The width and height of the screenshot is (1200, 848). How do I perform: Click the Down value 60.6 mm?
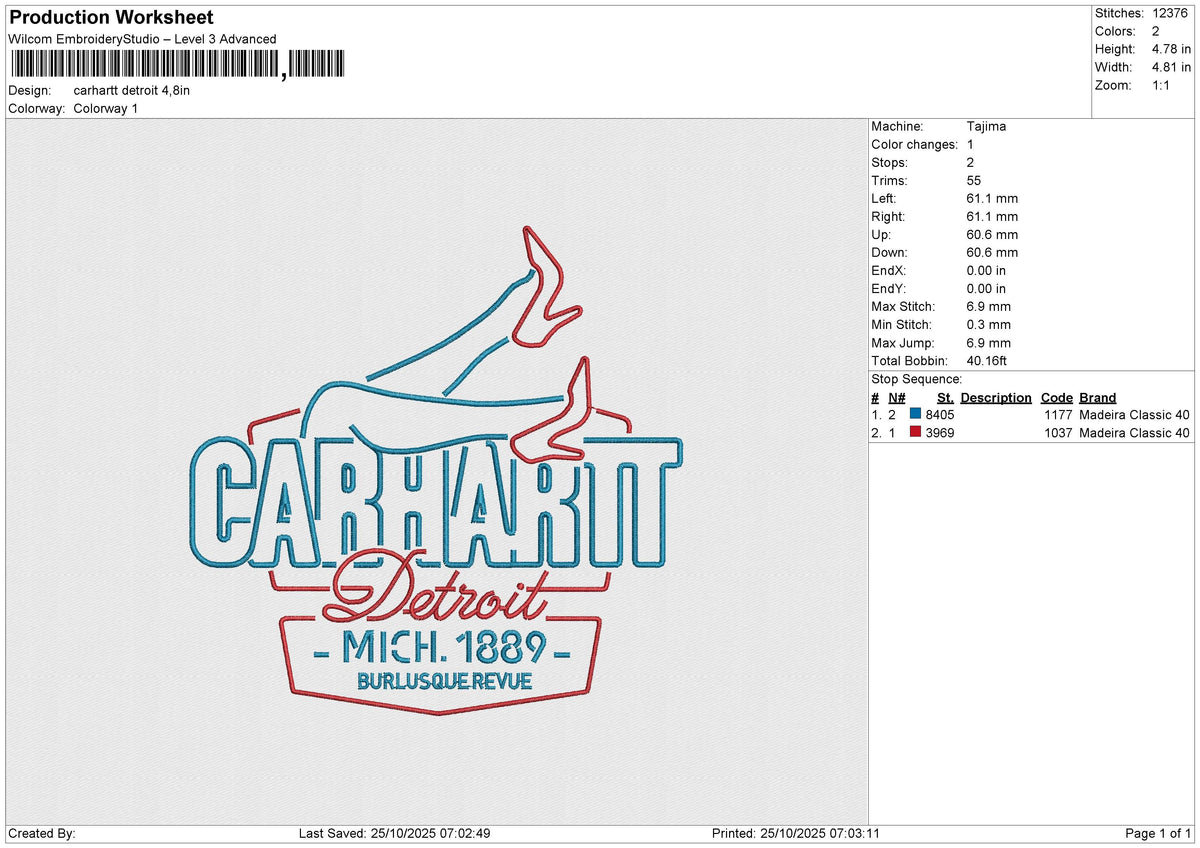point(993,253)
